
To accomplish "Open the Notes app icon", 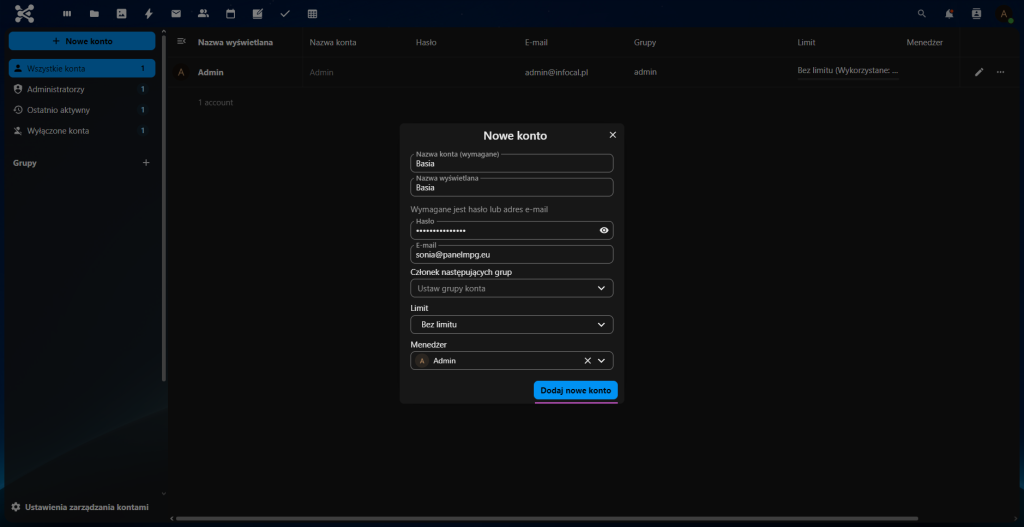I will coord(258,14).
